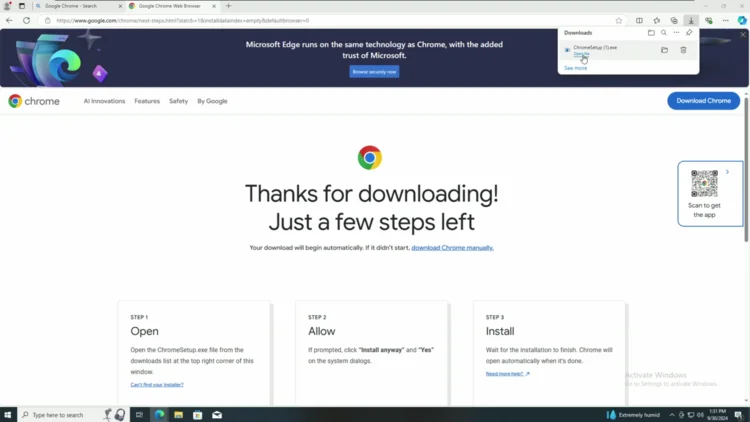Image resolution: width=750 pixels, height=422 pixels.
Task: Open the Safety menu item
Action: (x=178, y=101)
